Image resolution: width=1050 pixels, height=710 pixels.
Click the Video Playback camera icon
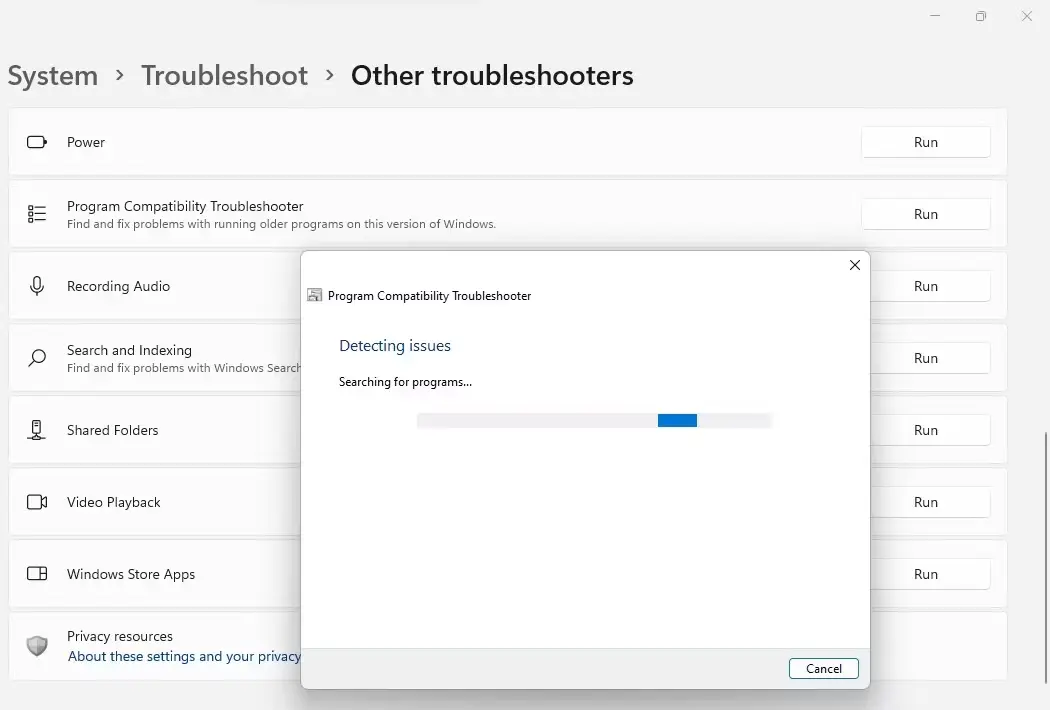(37, 502)
